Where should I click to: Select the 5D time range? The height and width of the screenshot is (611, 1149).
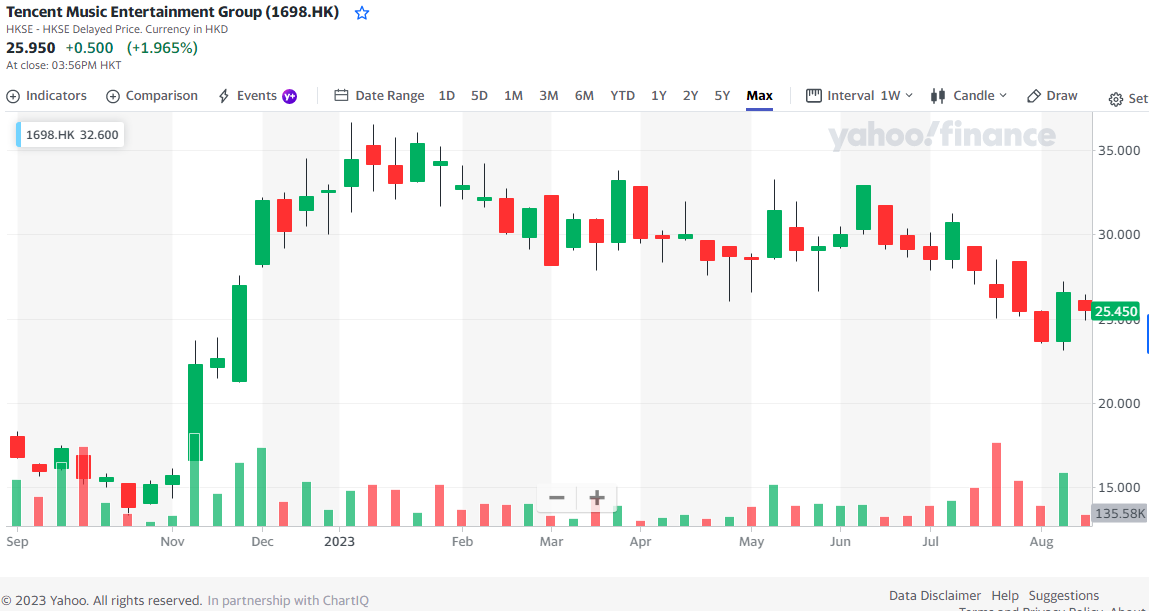coord(479,96)
